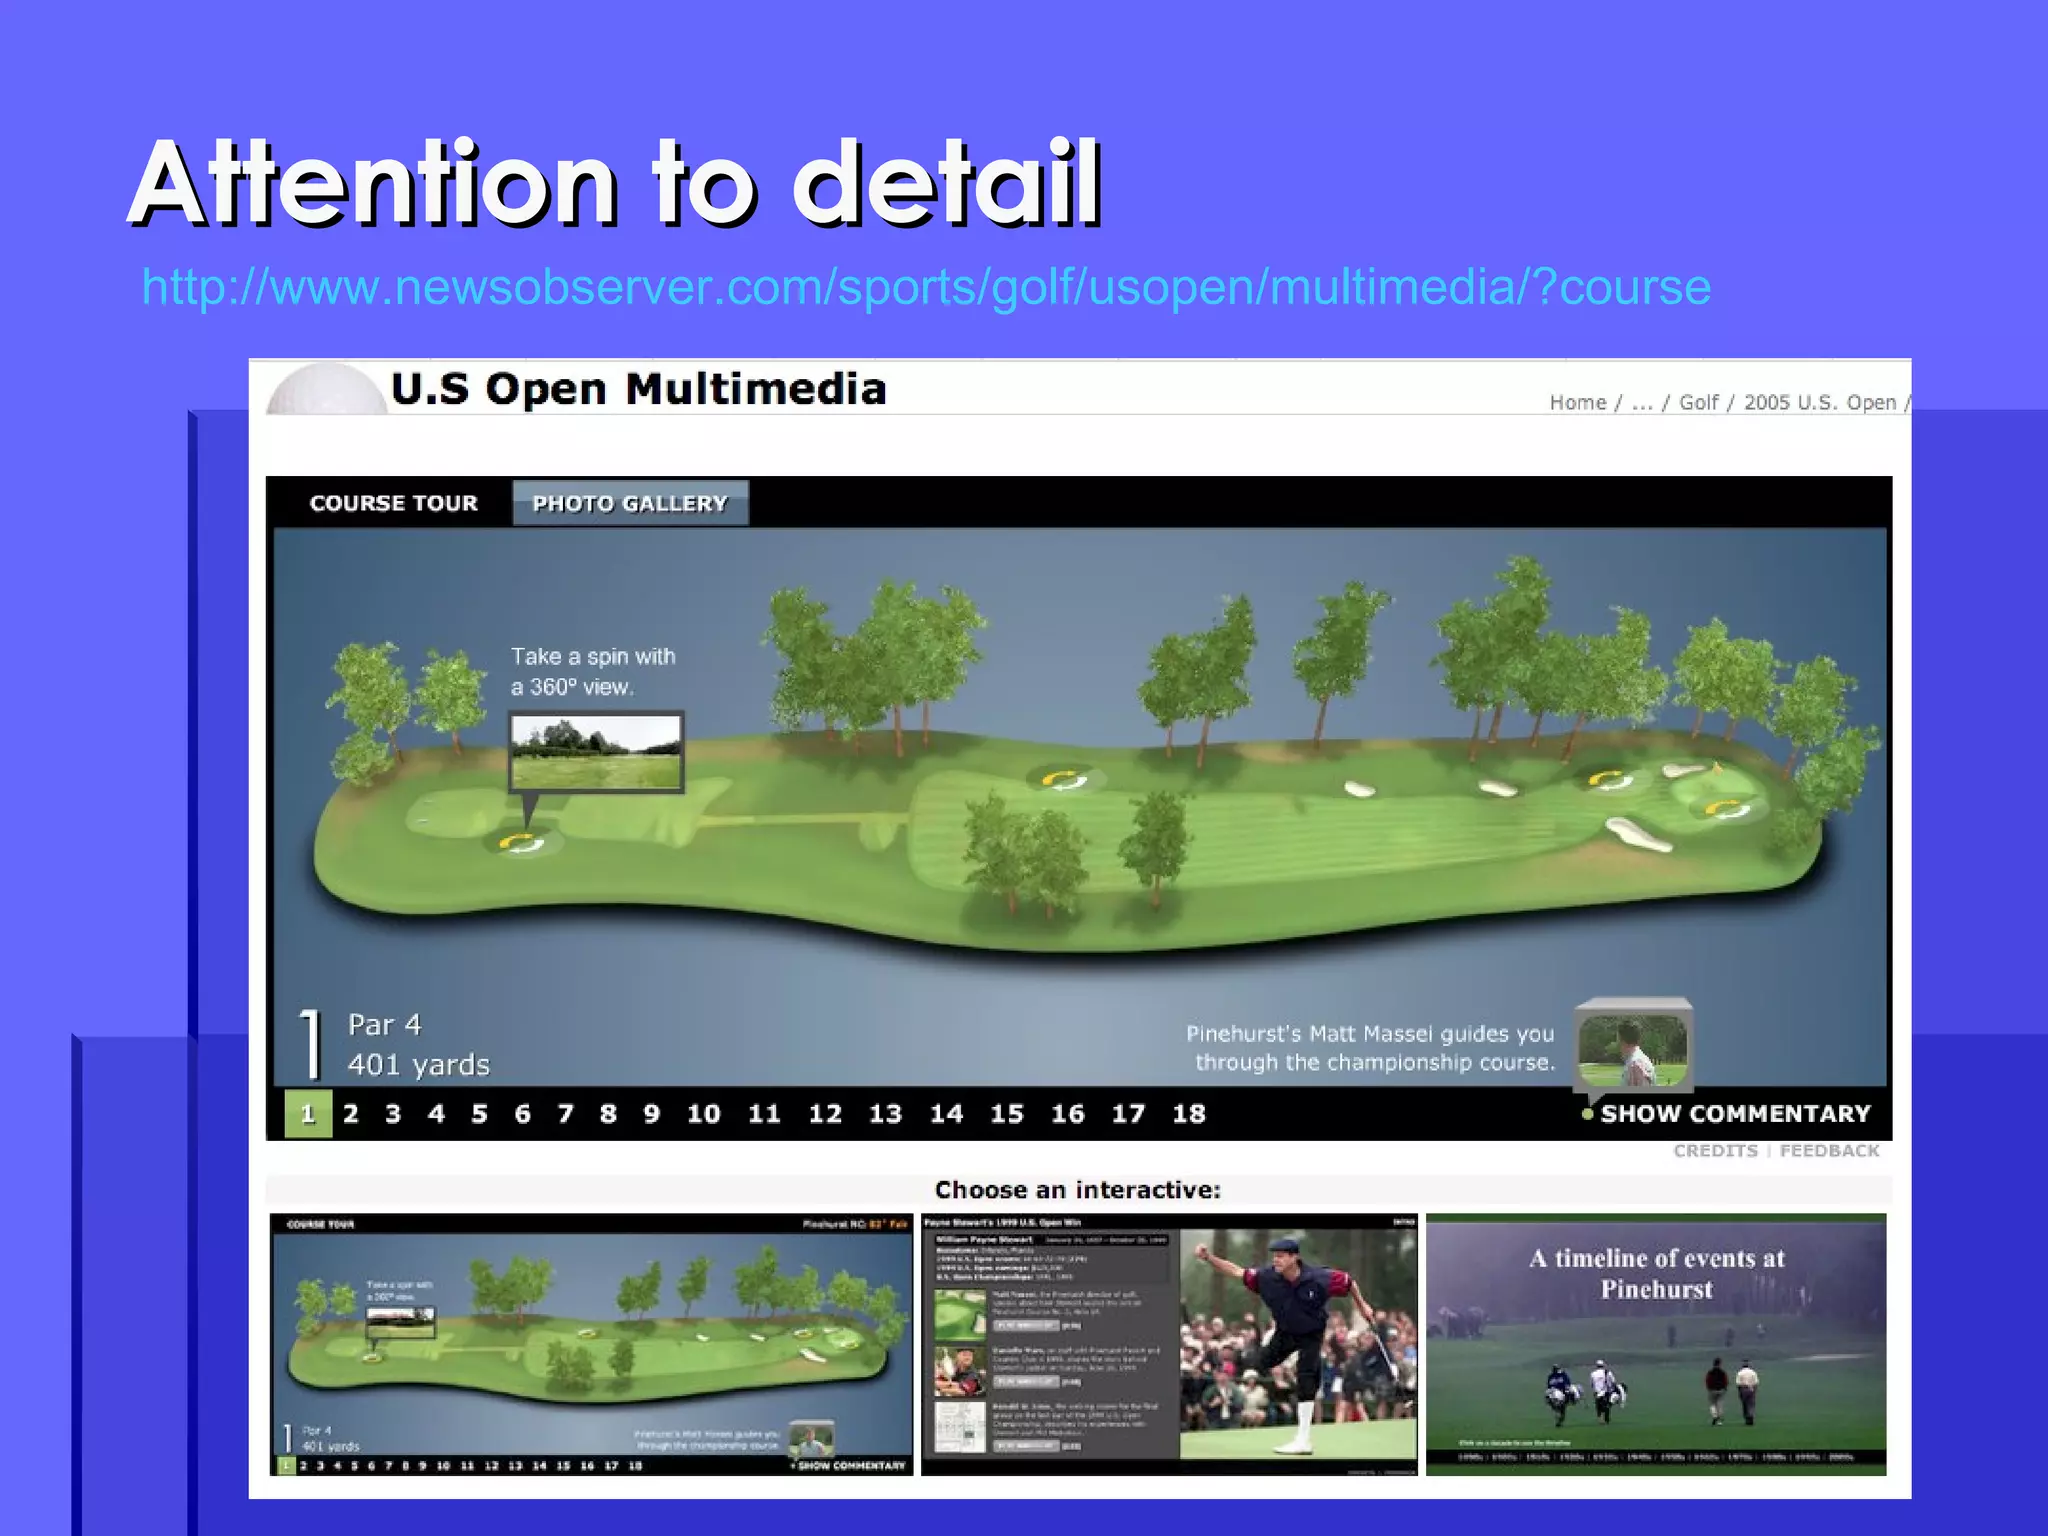2048x1536 pixels.
Task: Click the Matt Massei commentary video thumbnail
Action: click(x=1633, y=1047)
